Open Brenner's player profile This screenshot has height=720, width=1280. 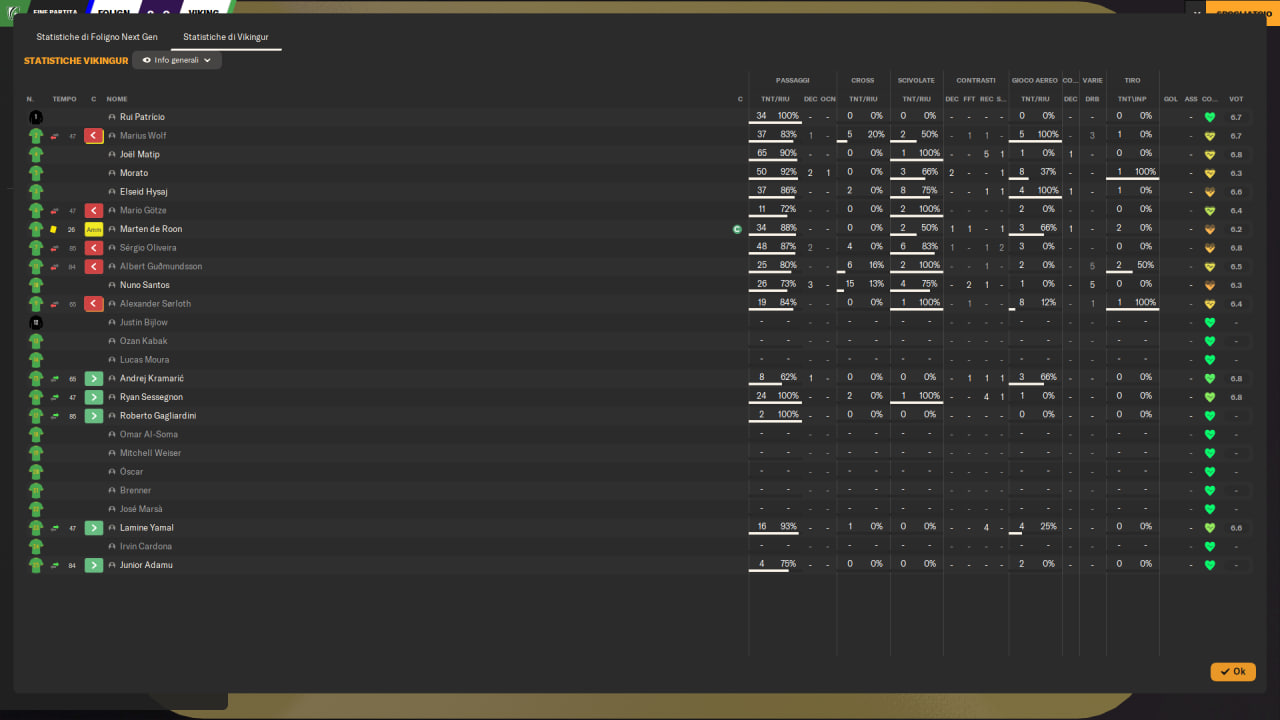136,490
